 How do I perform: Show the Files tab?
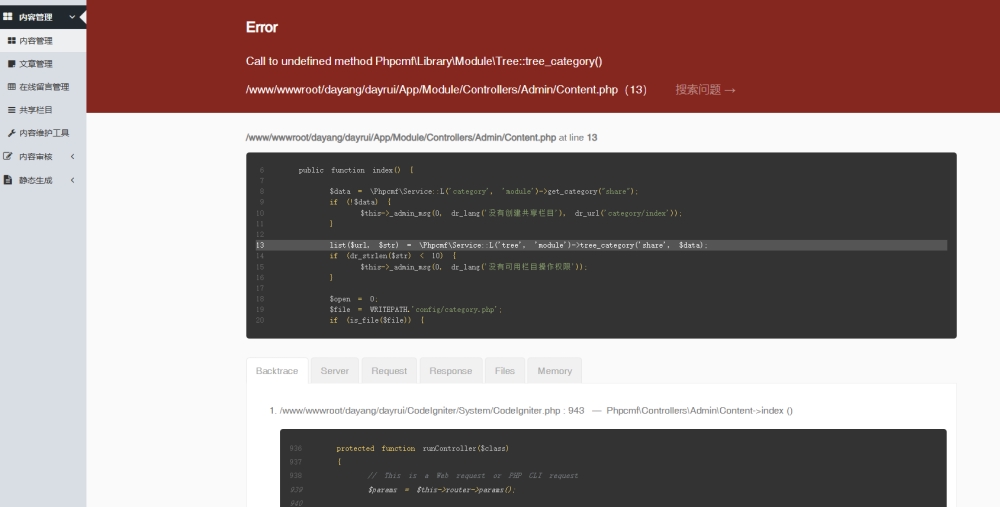tap(505, 371)
